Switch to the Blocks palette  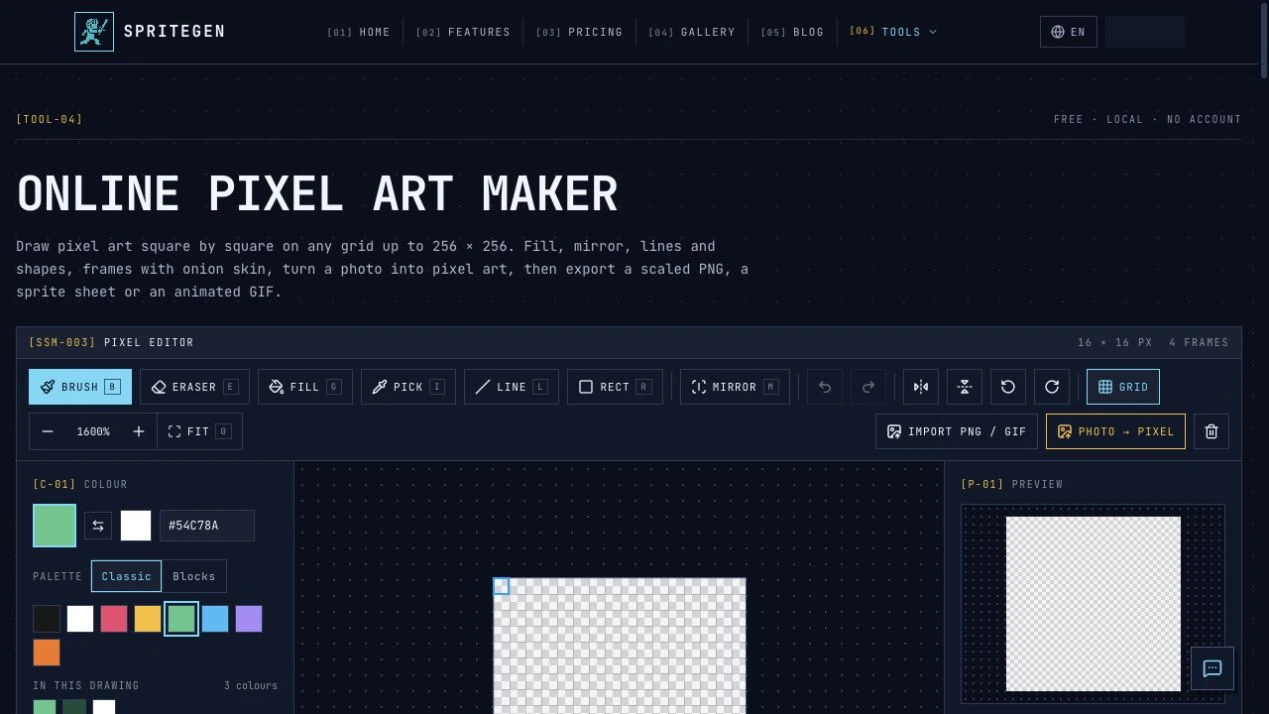[194, 576]
